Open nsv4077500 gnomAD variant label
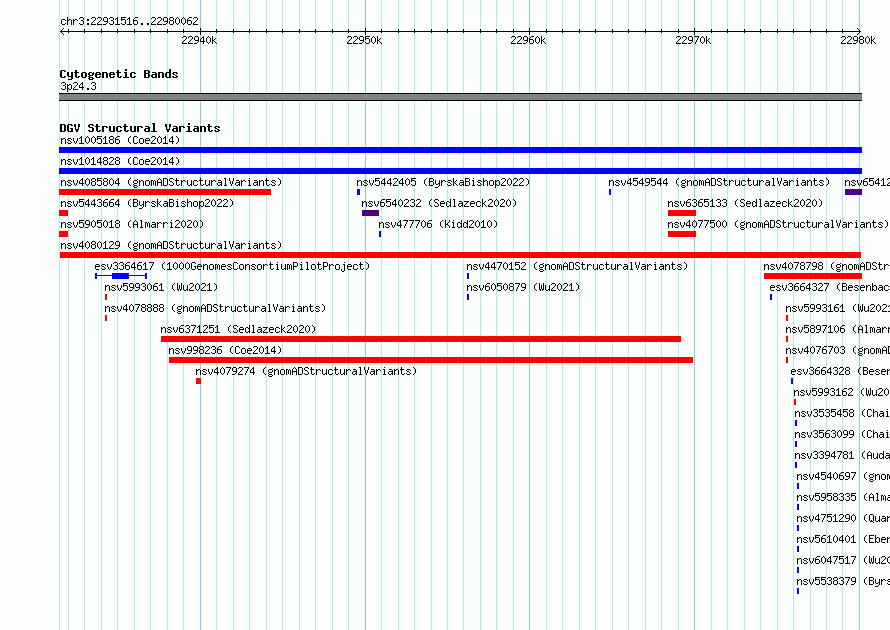Viewport: 890px width, 630px height. click(x=778, y=224)
